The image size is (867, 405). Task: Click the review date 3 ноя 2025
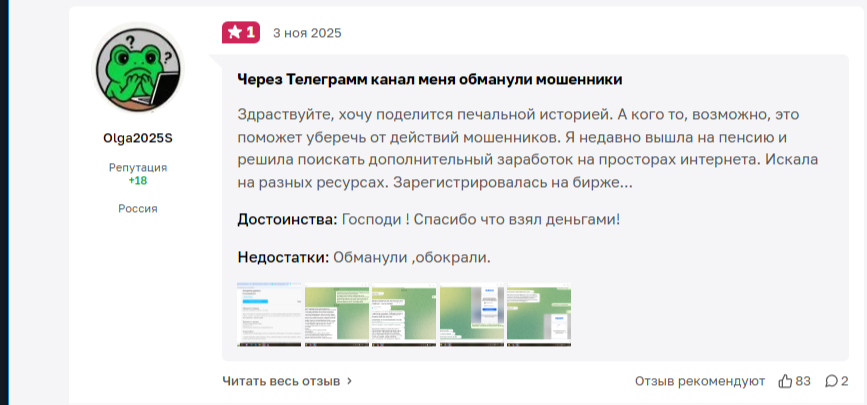(307, 33)
